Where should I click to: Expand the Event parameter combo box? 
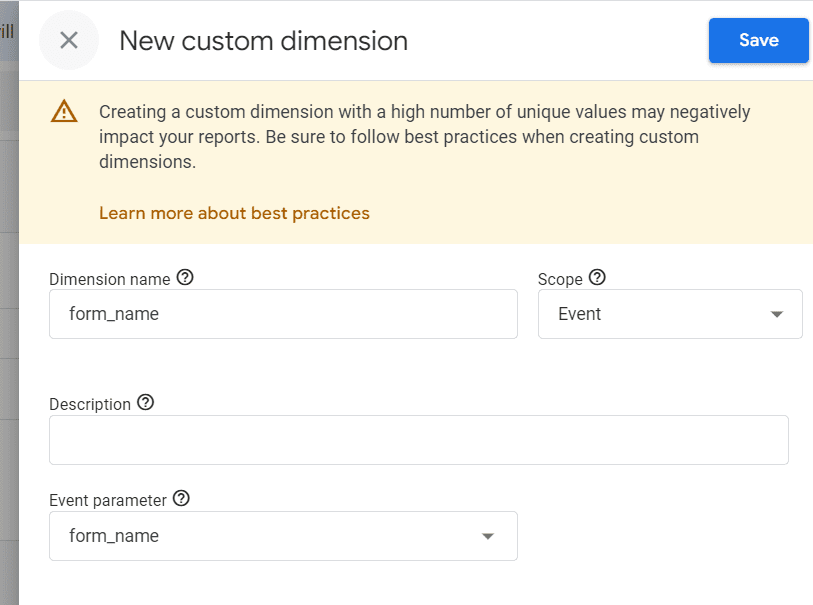pyautogui.click(x=270, y=536)
